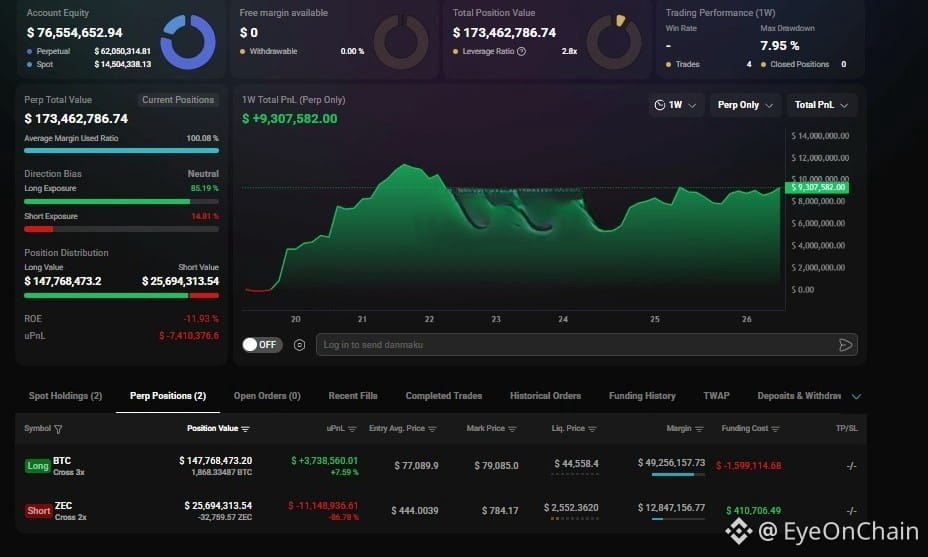Screen dimensions: 928x557
Task: Click the PnL chart current value marker
Action: [817, 188]
